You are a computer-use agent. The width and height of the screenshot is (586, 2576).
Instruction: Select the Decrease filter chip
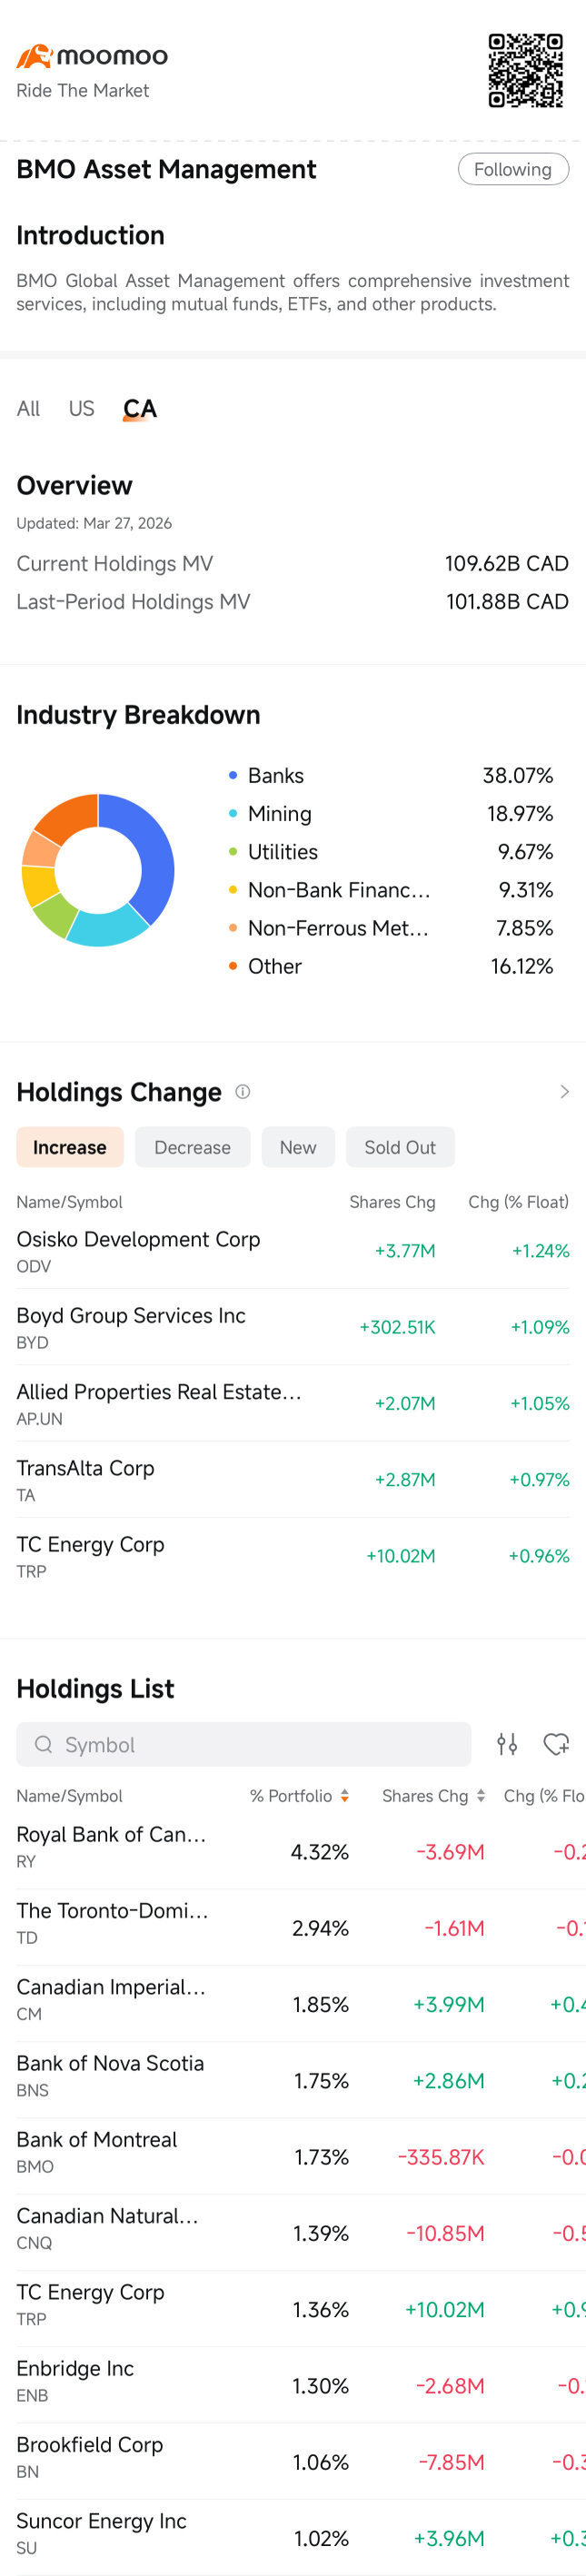[192, 1147]
